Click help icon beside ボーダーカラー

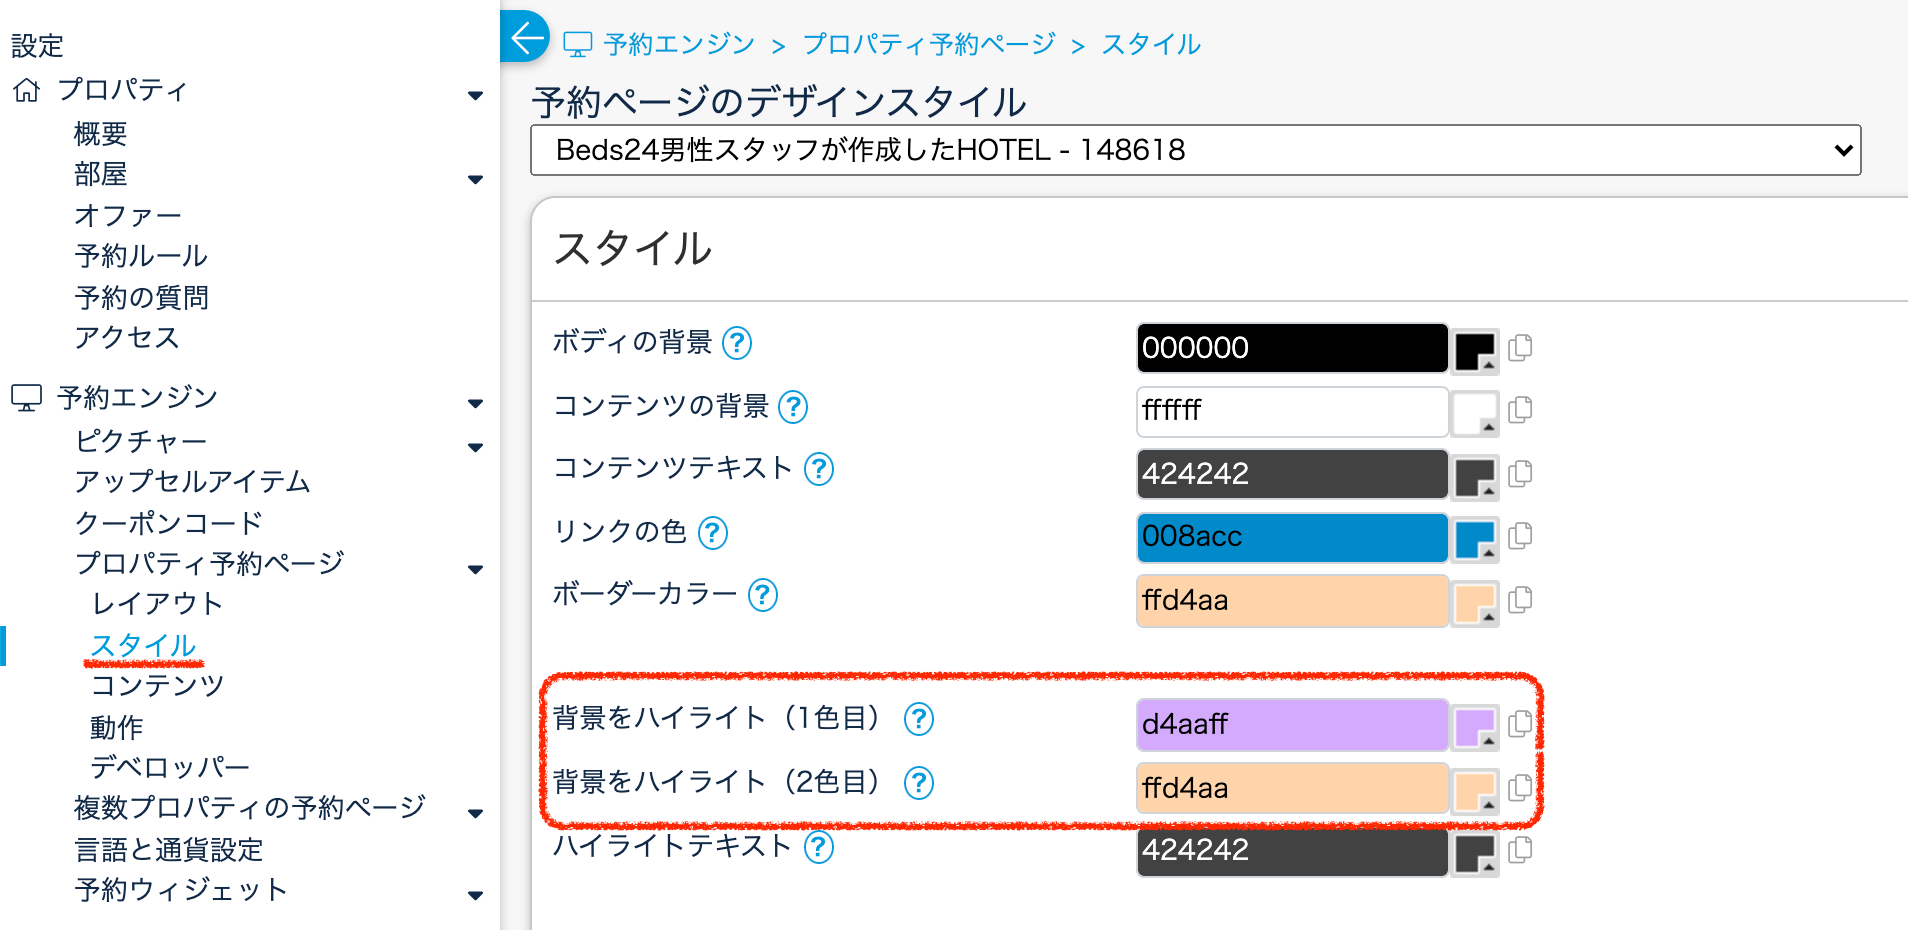point(762,596)
